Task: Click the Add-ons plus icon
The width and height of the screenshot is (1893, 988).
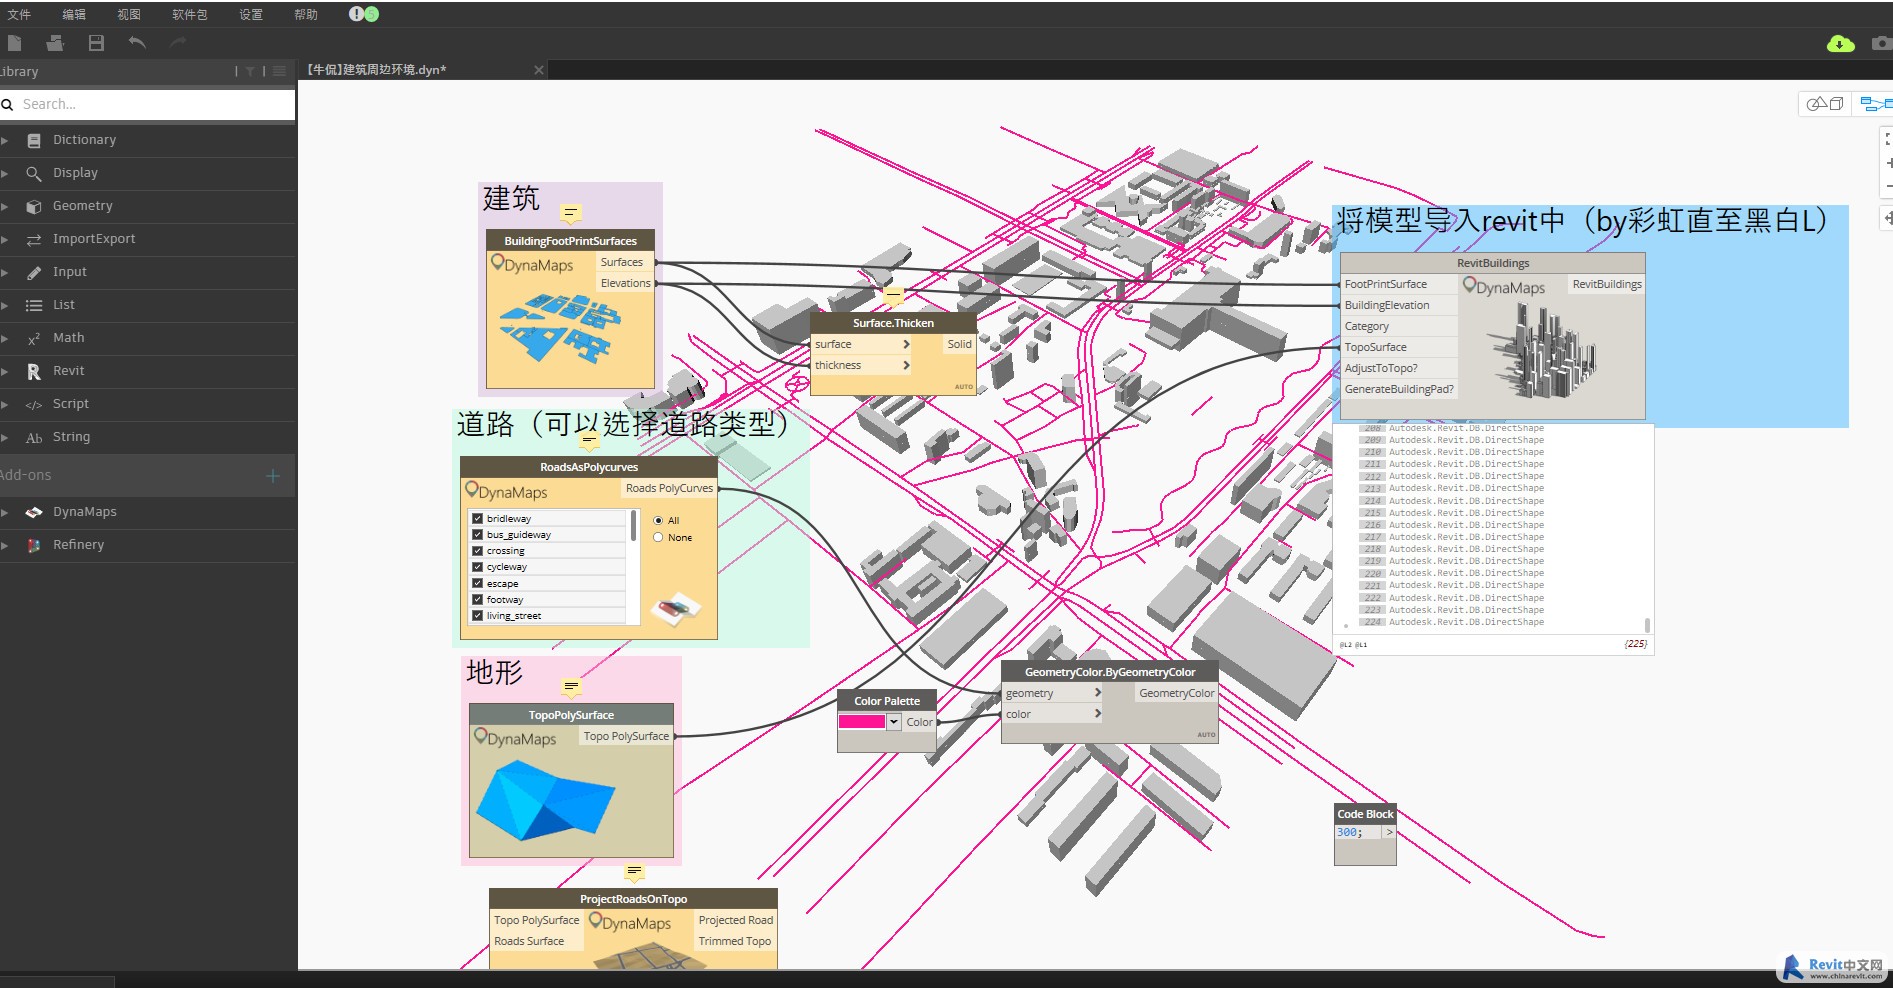Action: [x=273, y=476]
